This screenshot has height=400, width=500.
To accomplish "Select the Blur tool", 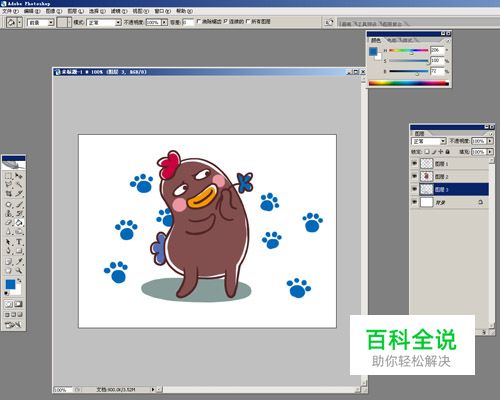I will click(x=9, y=231).
